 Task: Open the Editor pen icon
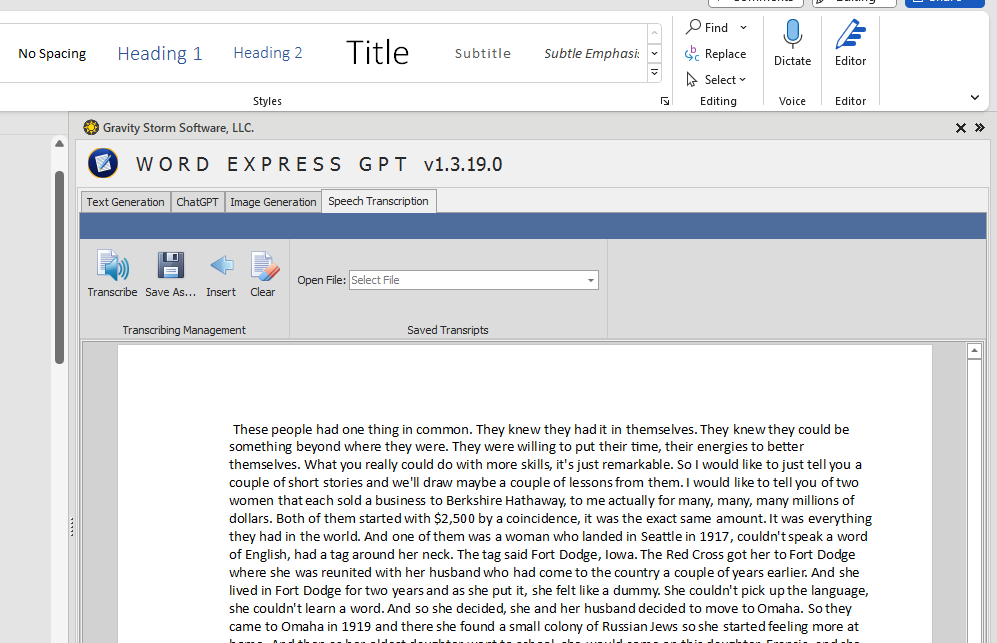point(850,34)
